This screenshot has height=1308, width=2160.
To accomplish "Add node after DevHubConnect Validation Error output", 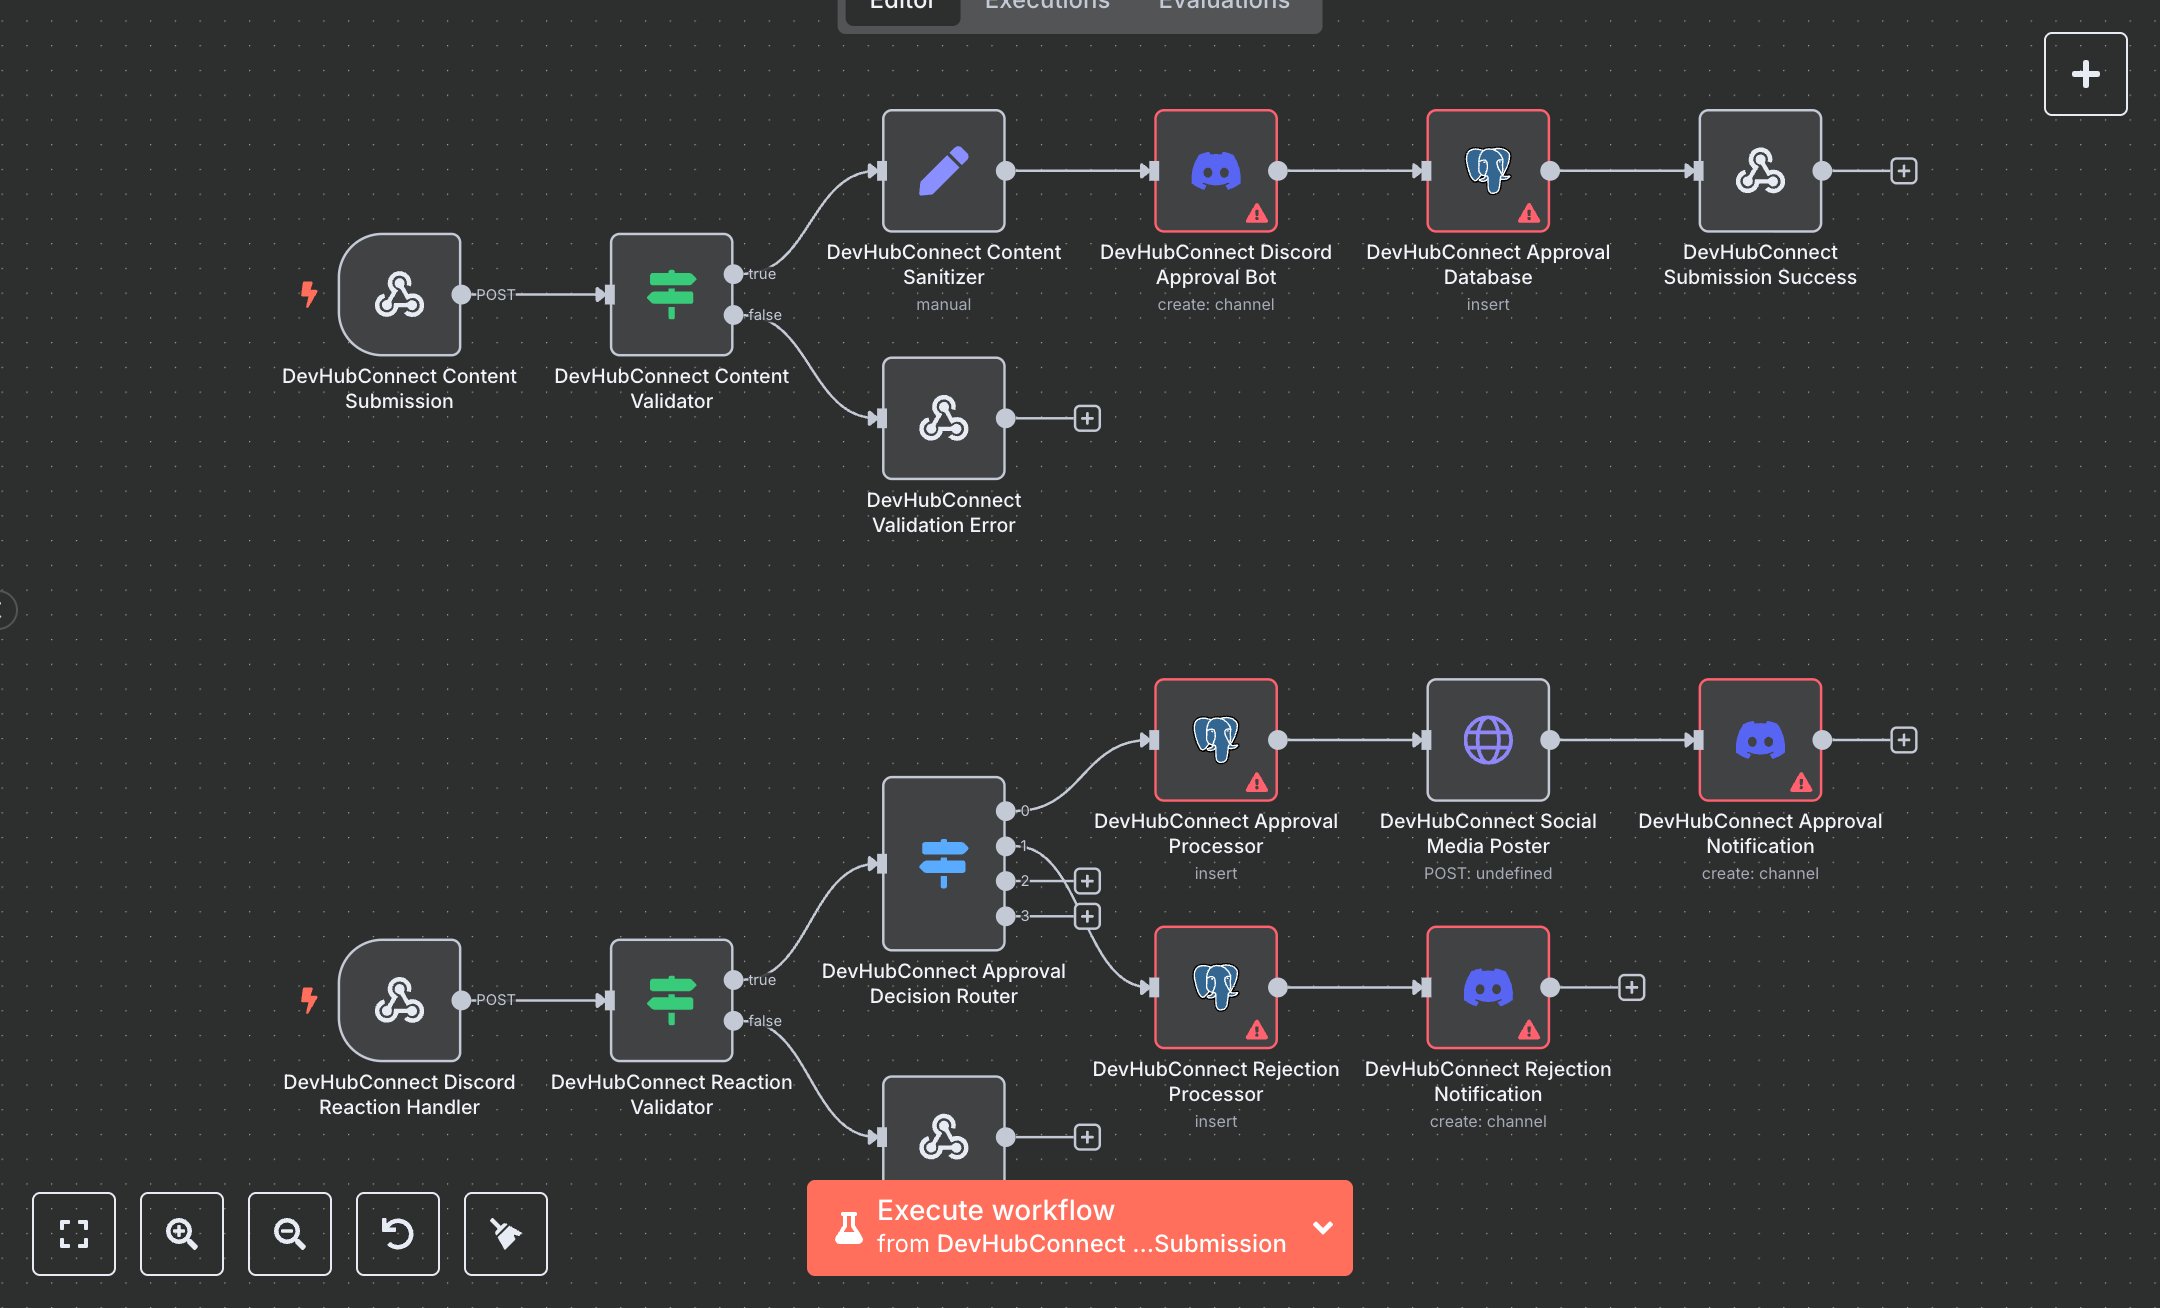I will coord(1087,419).
